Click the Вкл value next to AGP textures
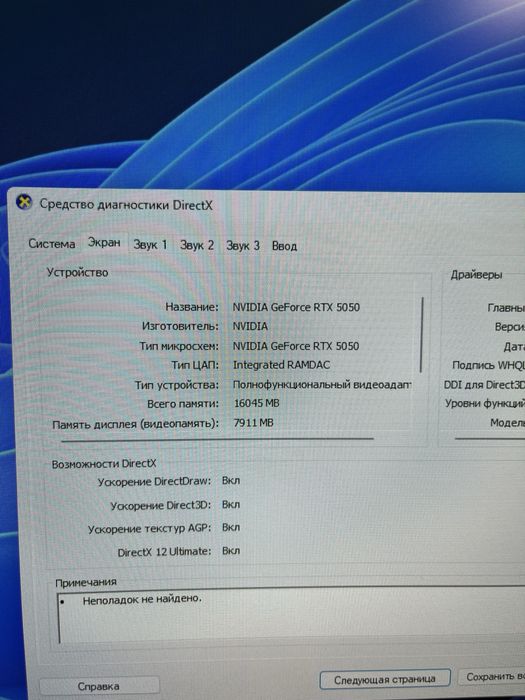Viewport: 525px width, 700px height. (231, 528)
